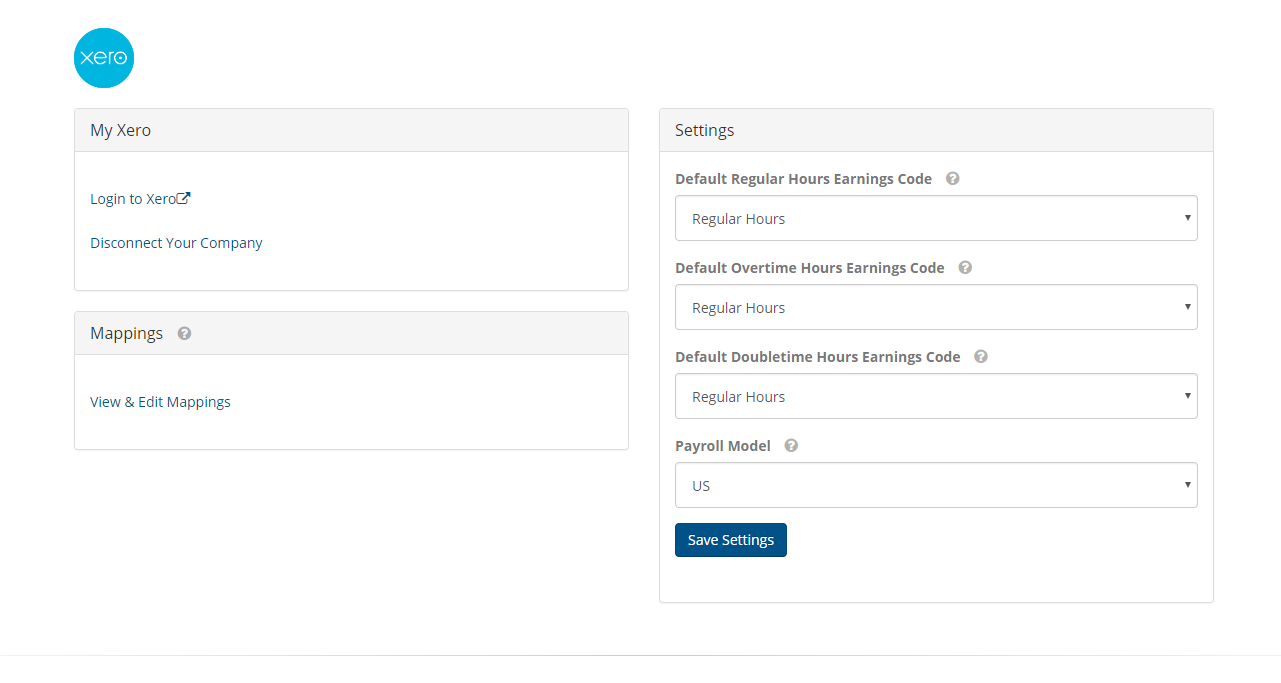This screenshot has height=683, width=1281.
Task: Click the Default Doubletime Hours Earnings Code label
Action: [x=818, y=357]
